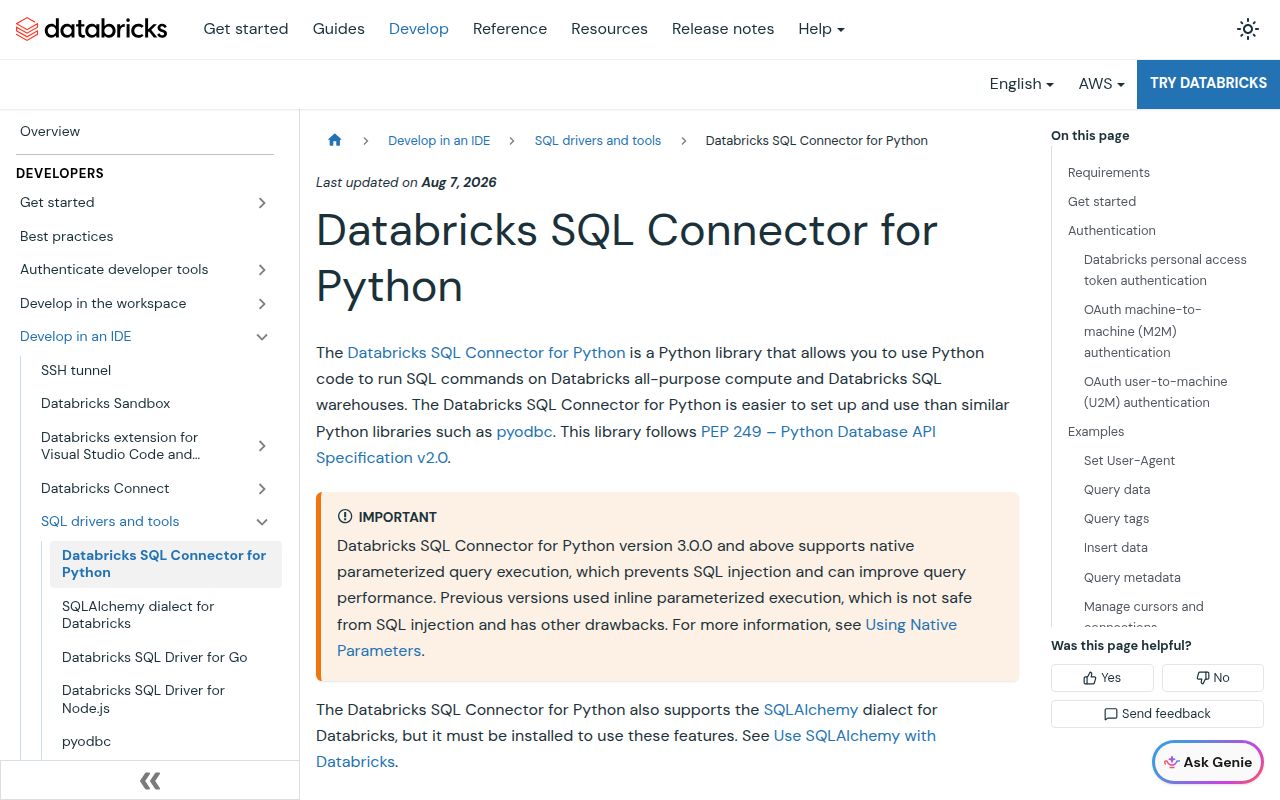Jump to Set User-Agent section
Screen dimensions: 1280x800
tap(1129, 460)
